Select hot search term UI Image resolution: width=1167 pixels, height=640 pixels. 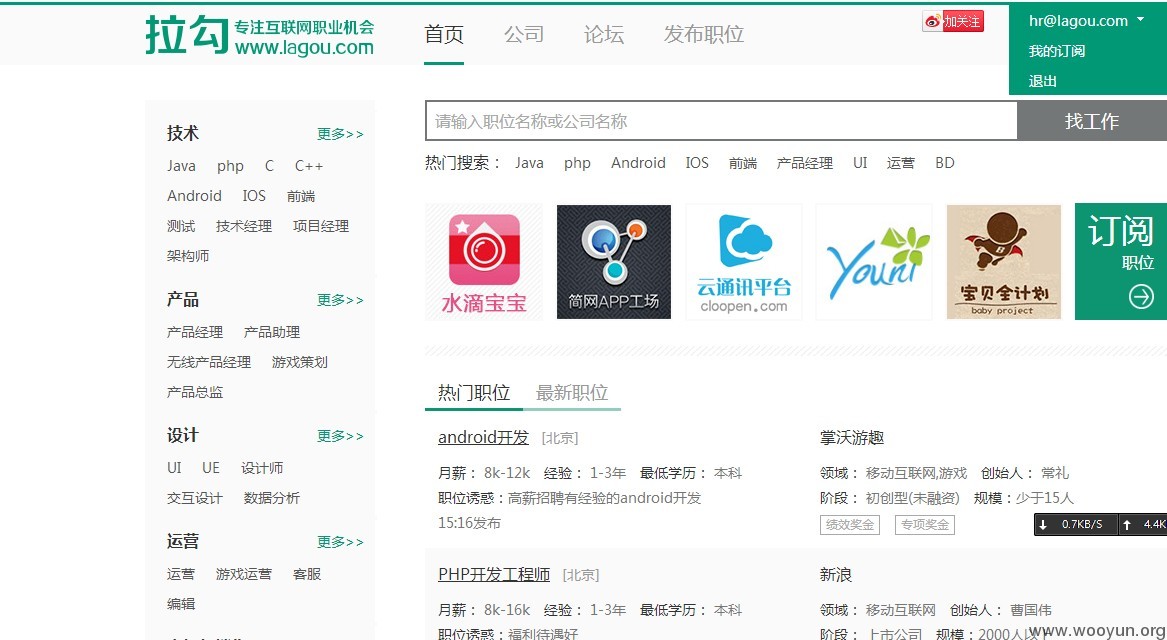click(860, 163)
